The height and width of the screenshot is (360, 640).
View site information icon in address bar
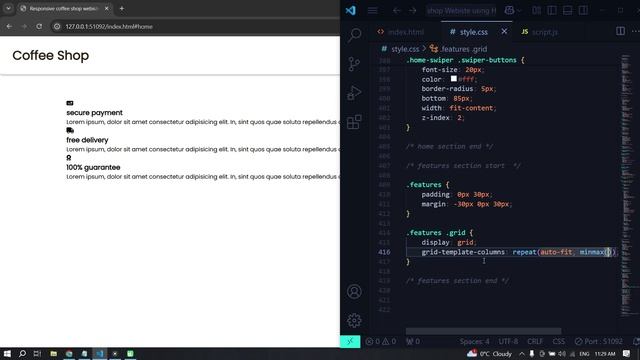click(x=57, y=27)
